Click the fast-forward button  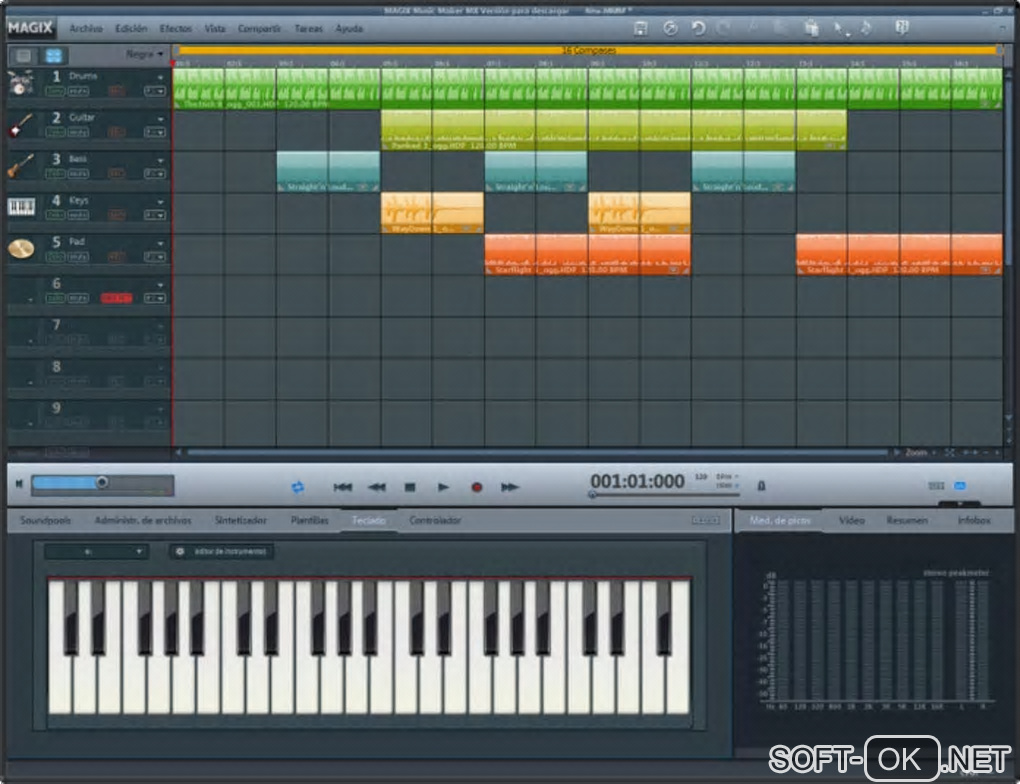509,487
